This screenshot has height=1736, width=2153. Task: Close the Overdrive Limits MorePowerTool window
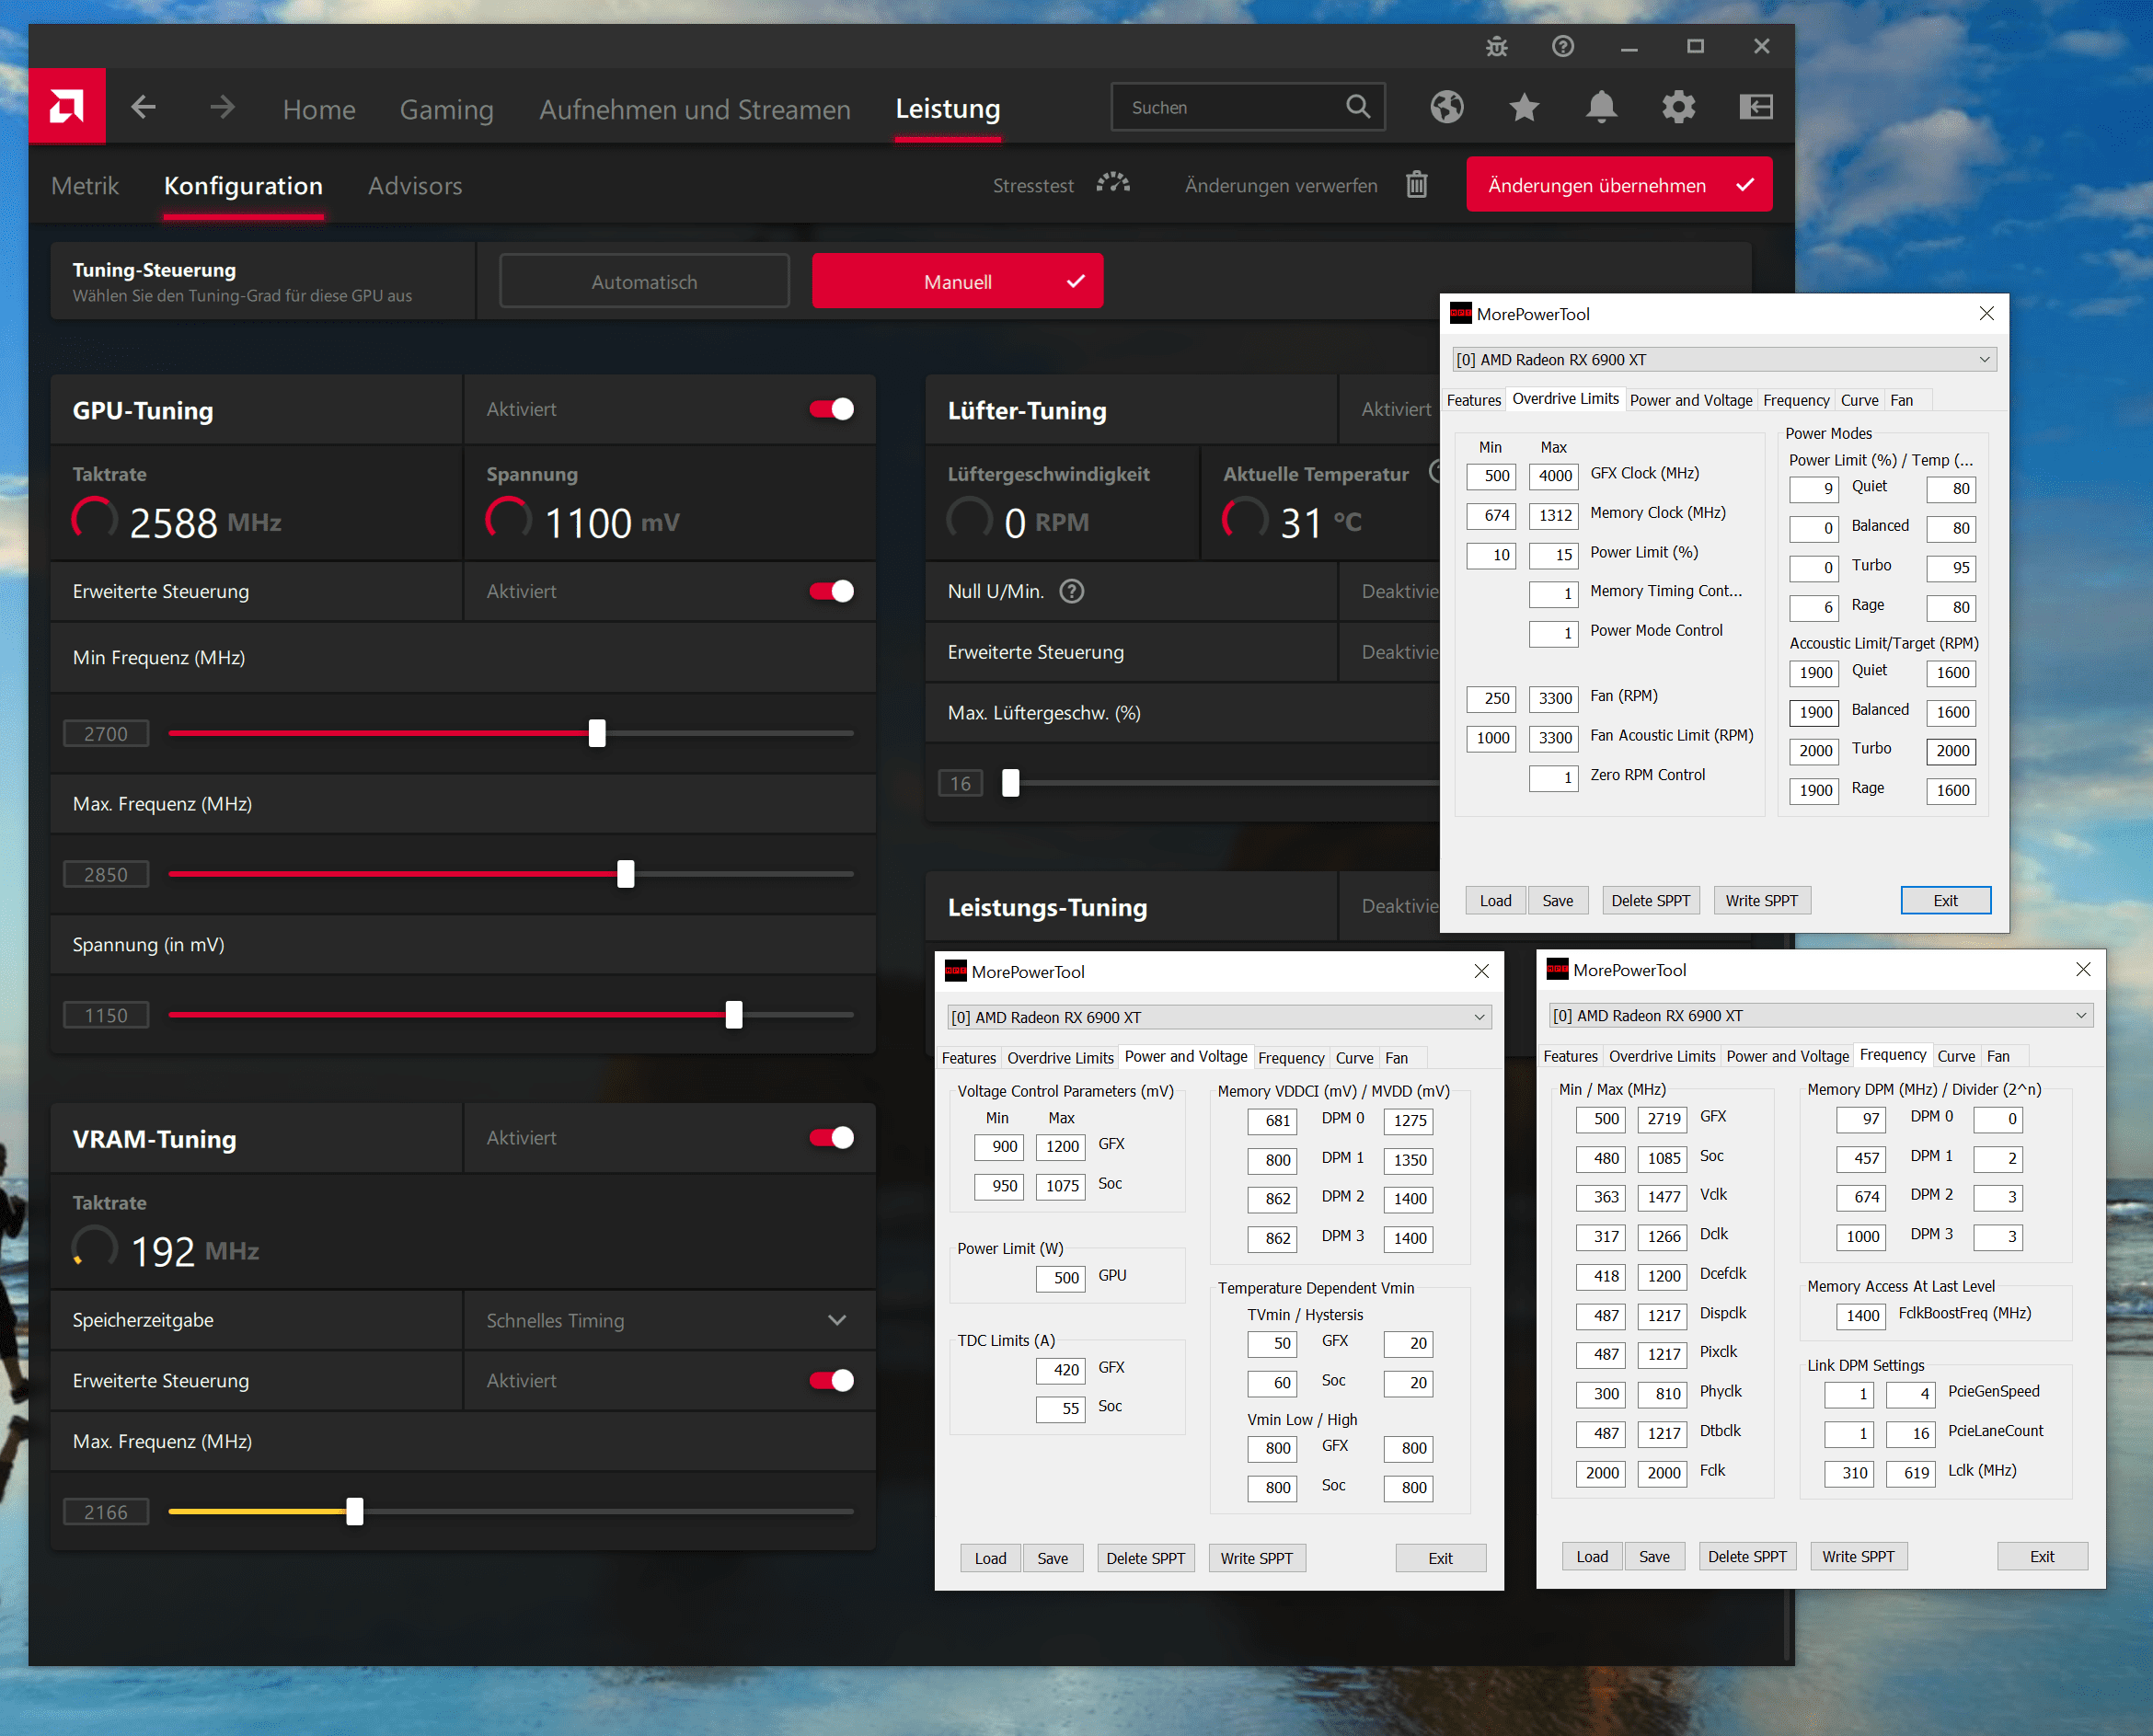coord(1986,313)
